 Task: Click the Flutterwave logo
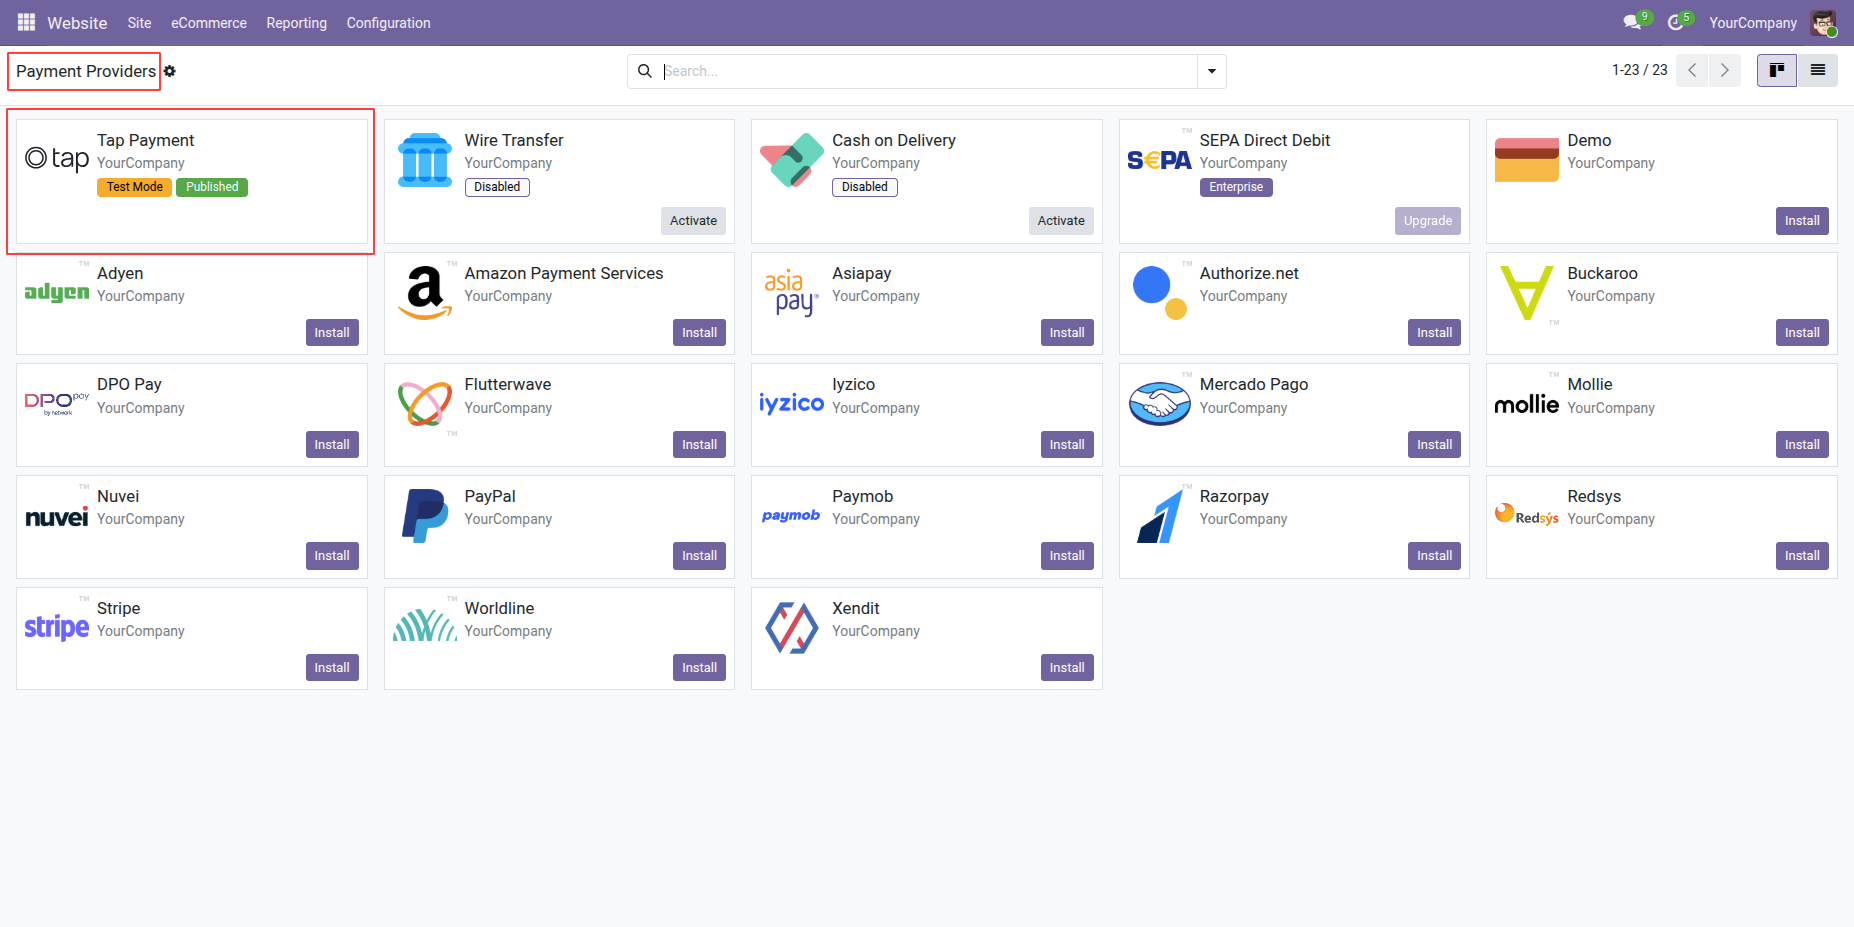tap(425, 403)
